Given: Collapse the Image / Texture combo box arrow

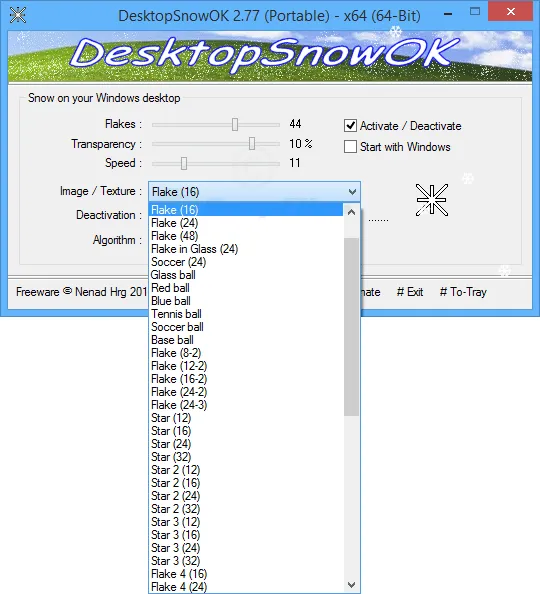Looking at the screenshot, I should coord(352,192).
